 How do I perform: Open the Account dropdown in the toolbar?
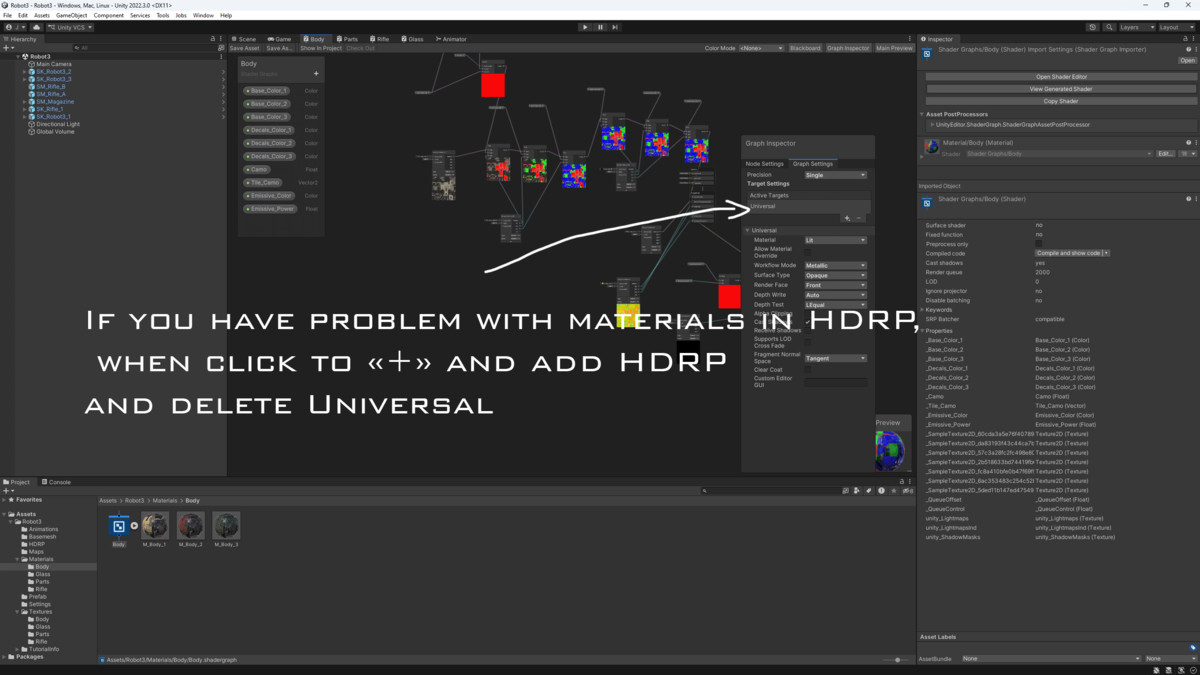16,27
